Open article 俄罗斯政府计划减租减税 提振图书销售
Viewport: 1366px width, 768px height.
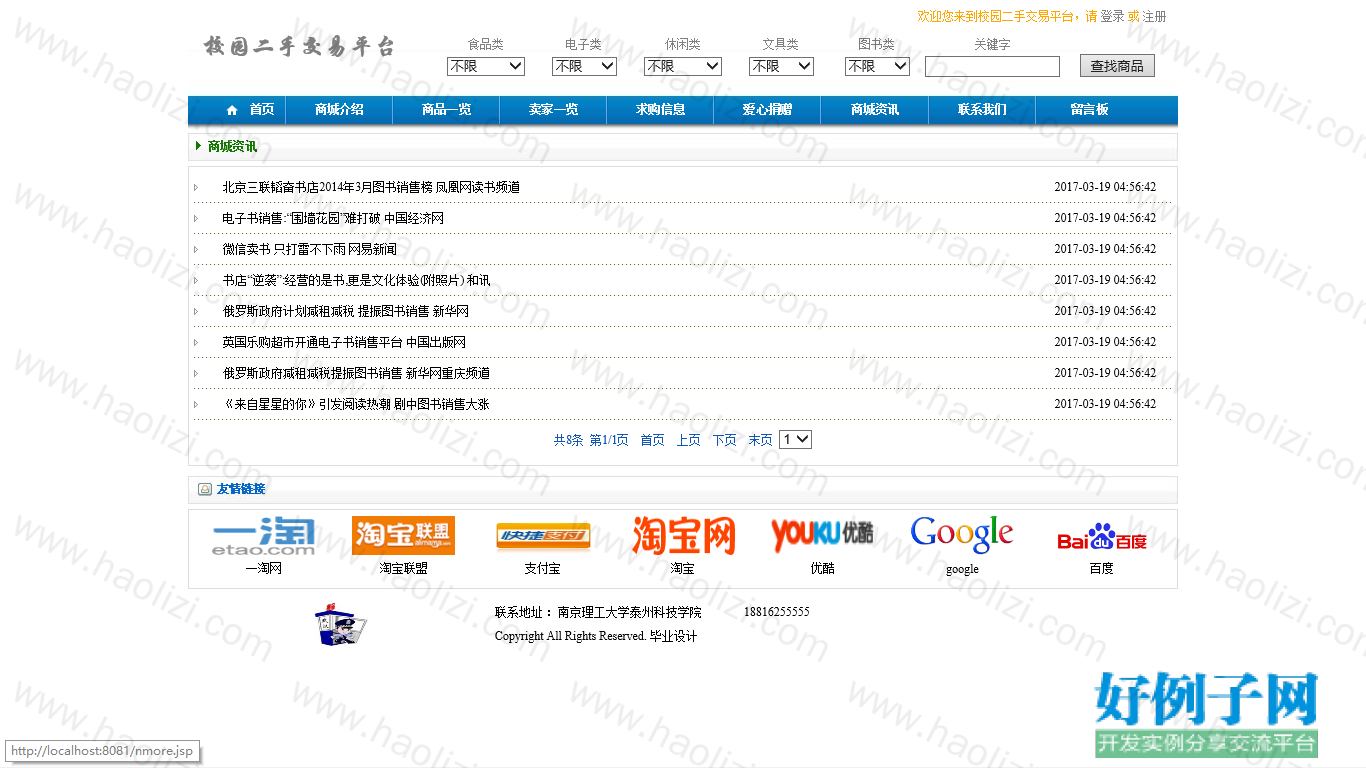click(345, 311)
